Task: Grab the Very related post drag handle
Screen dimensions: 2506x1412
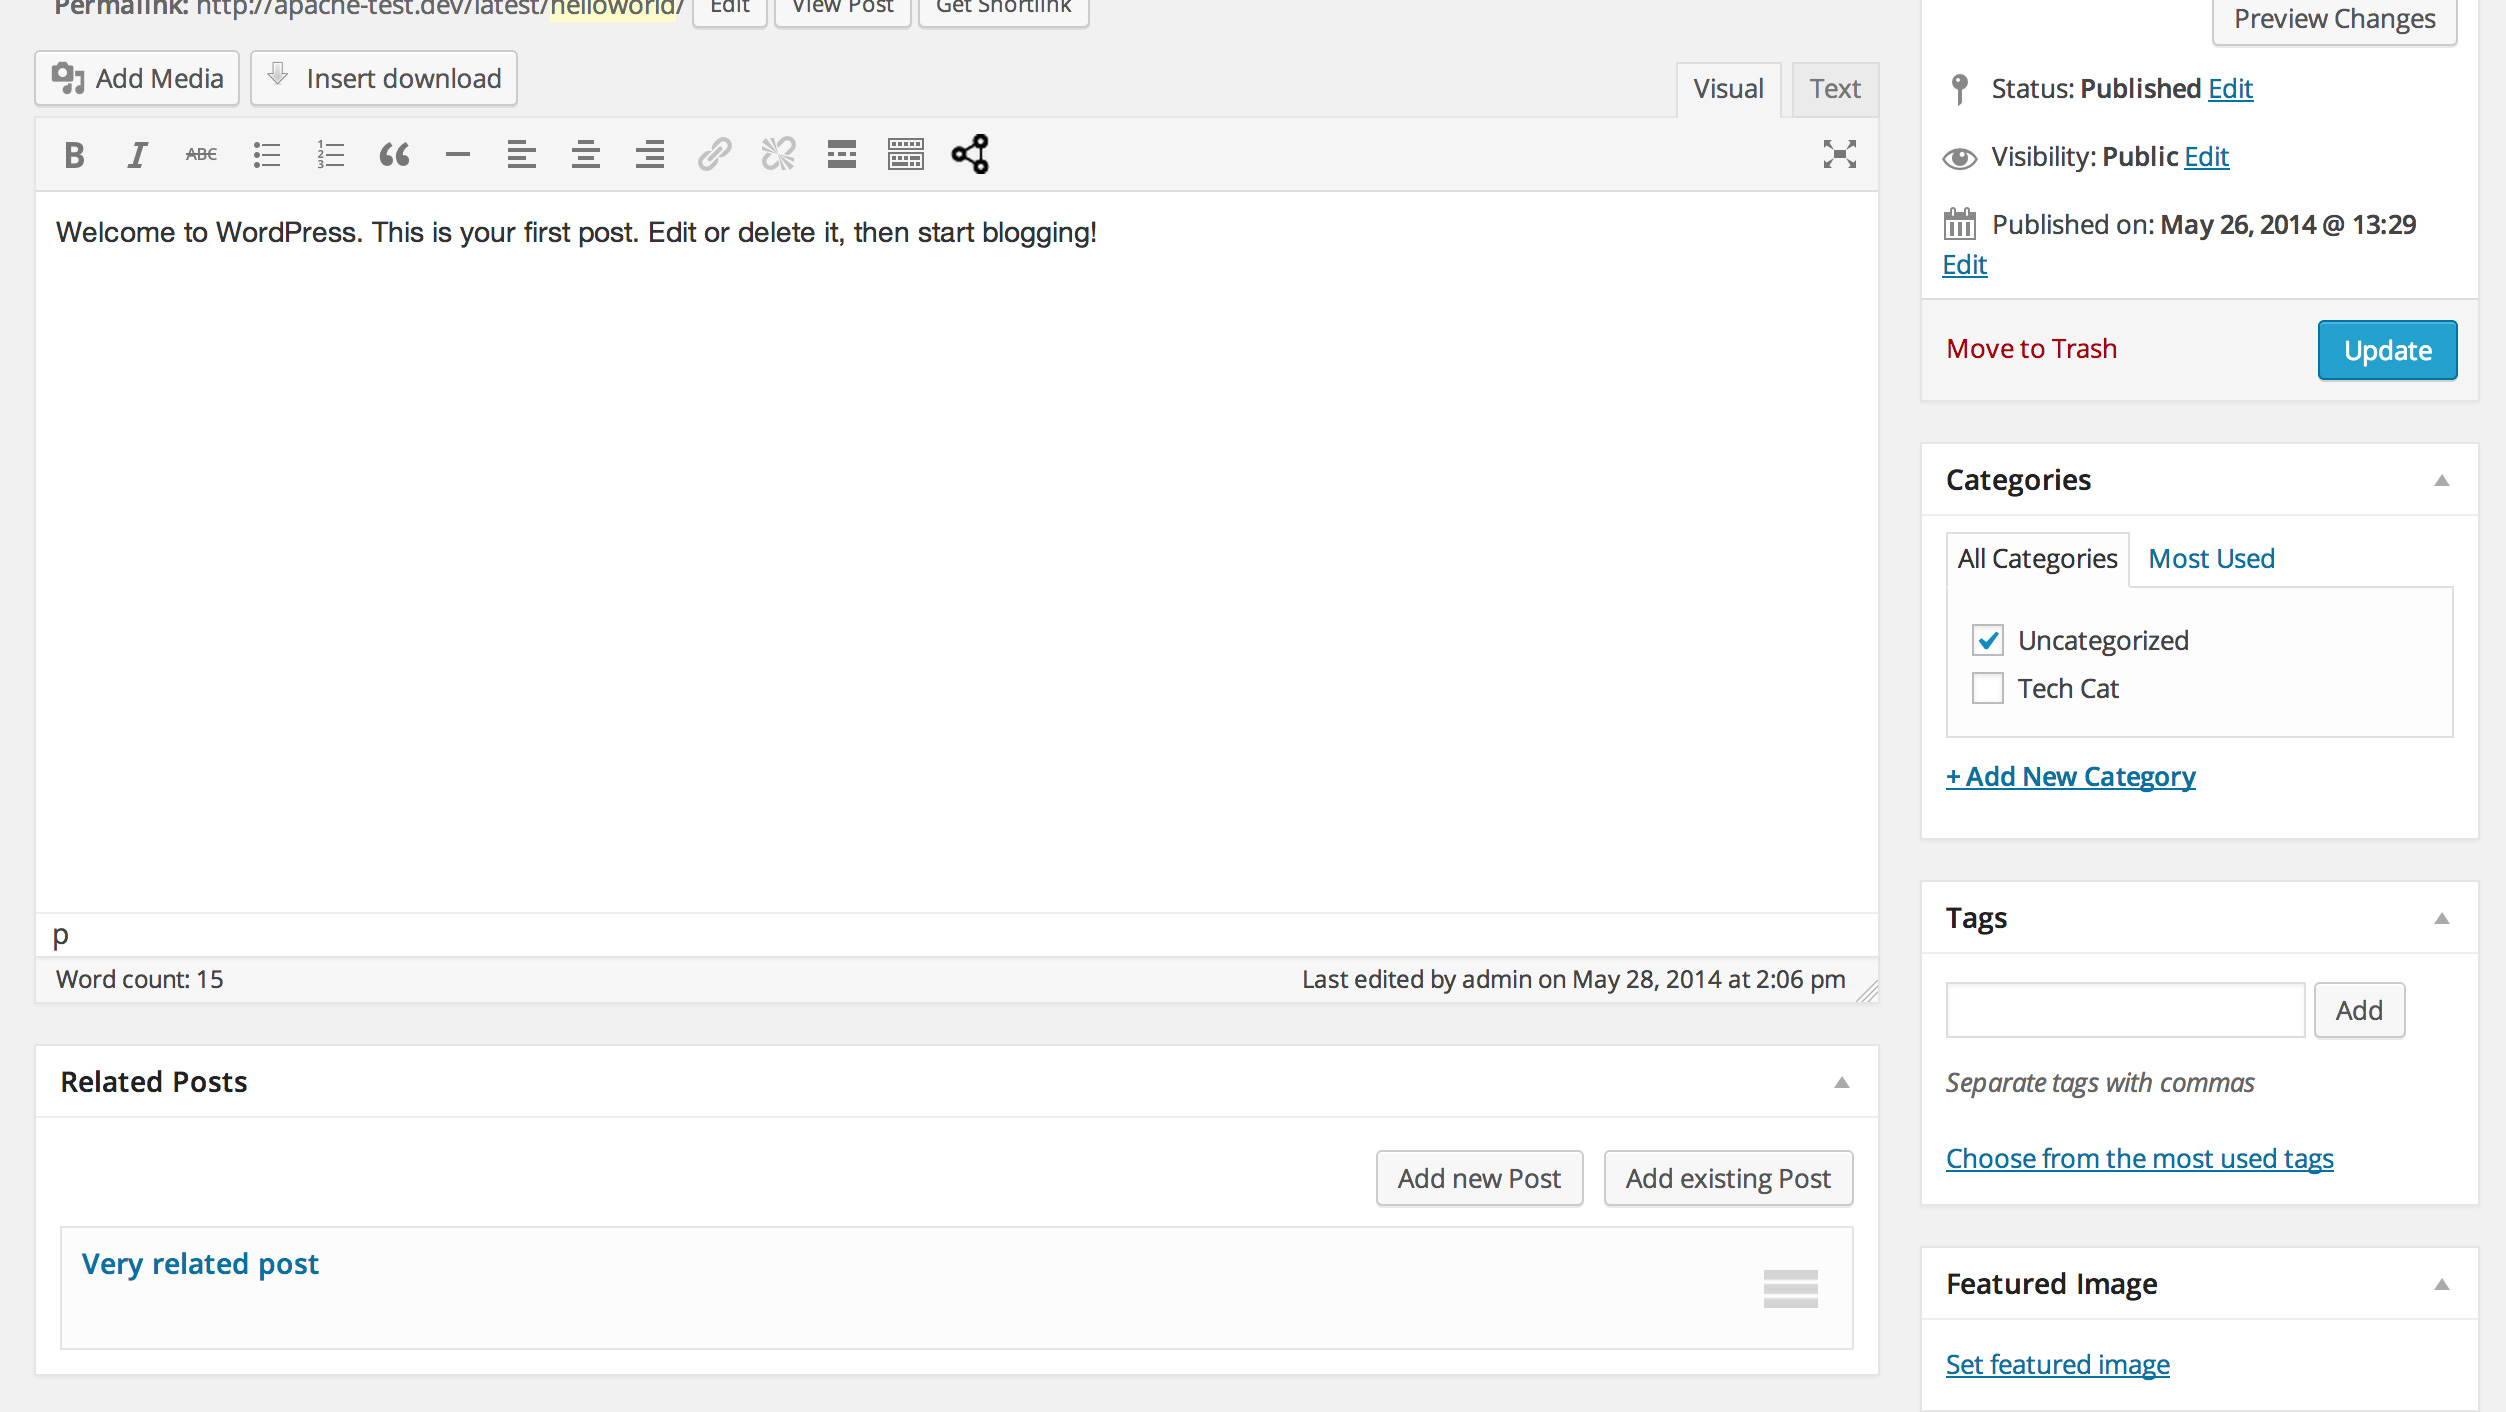Action: [1790, 1288]
